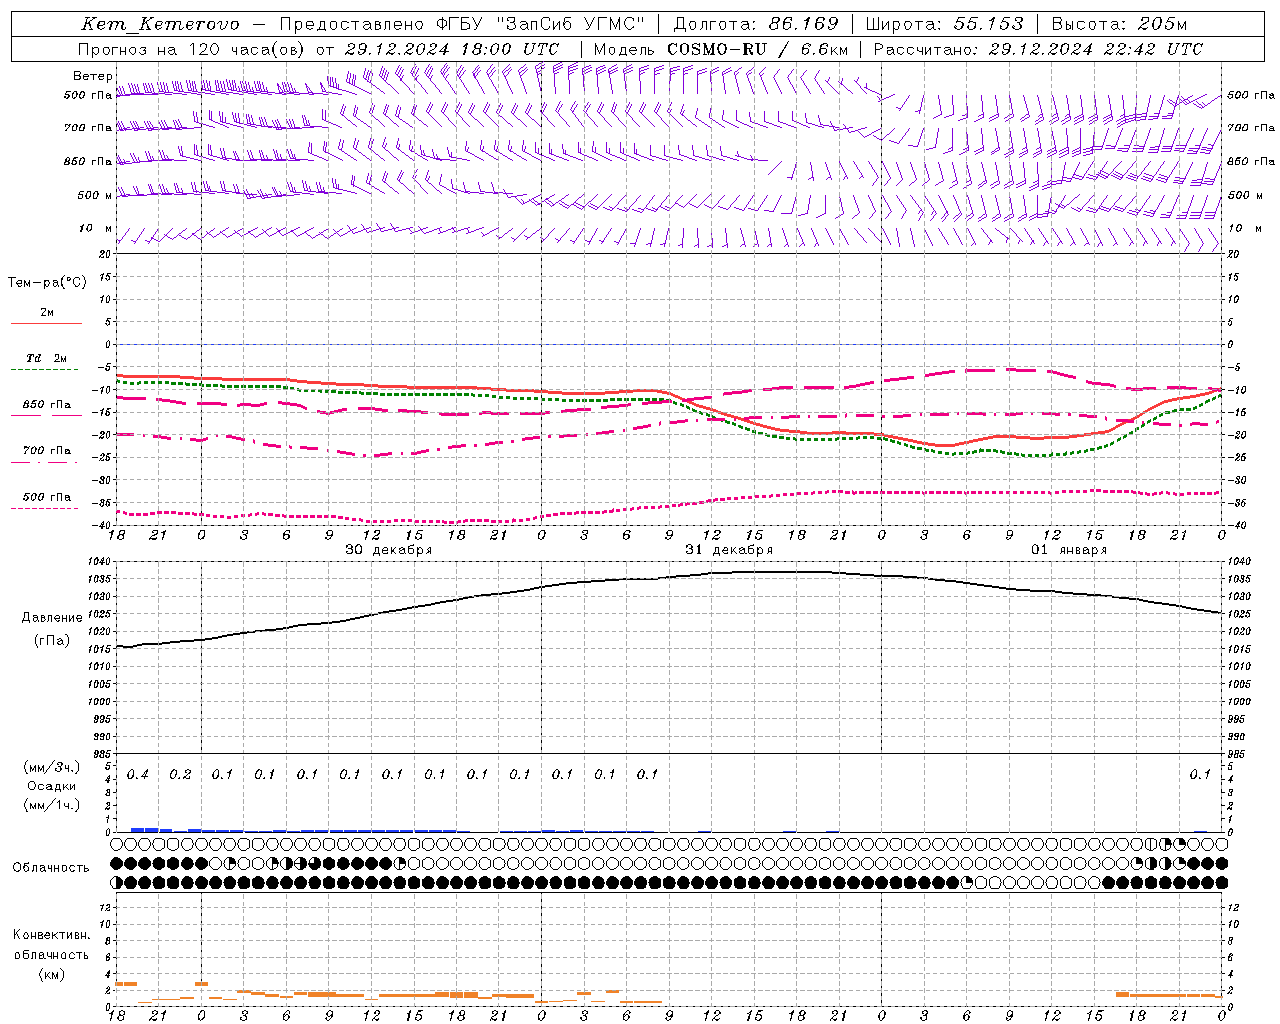Click the Давление pressure panel label
1280x1024 pixels.
pos(52,618)
